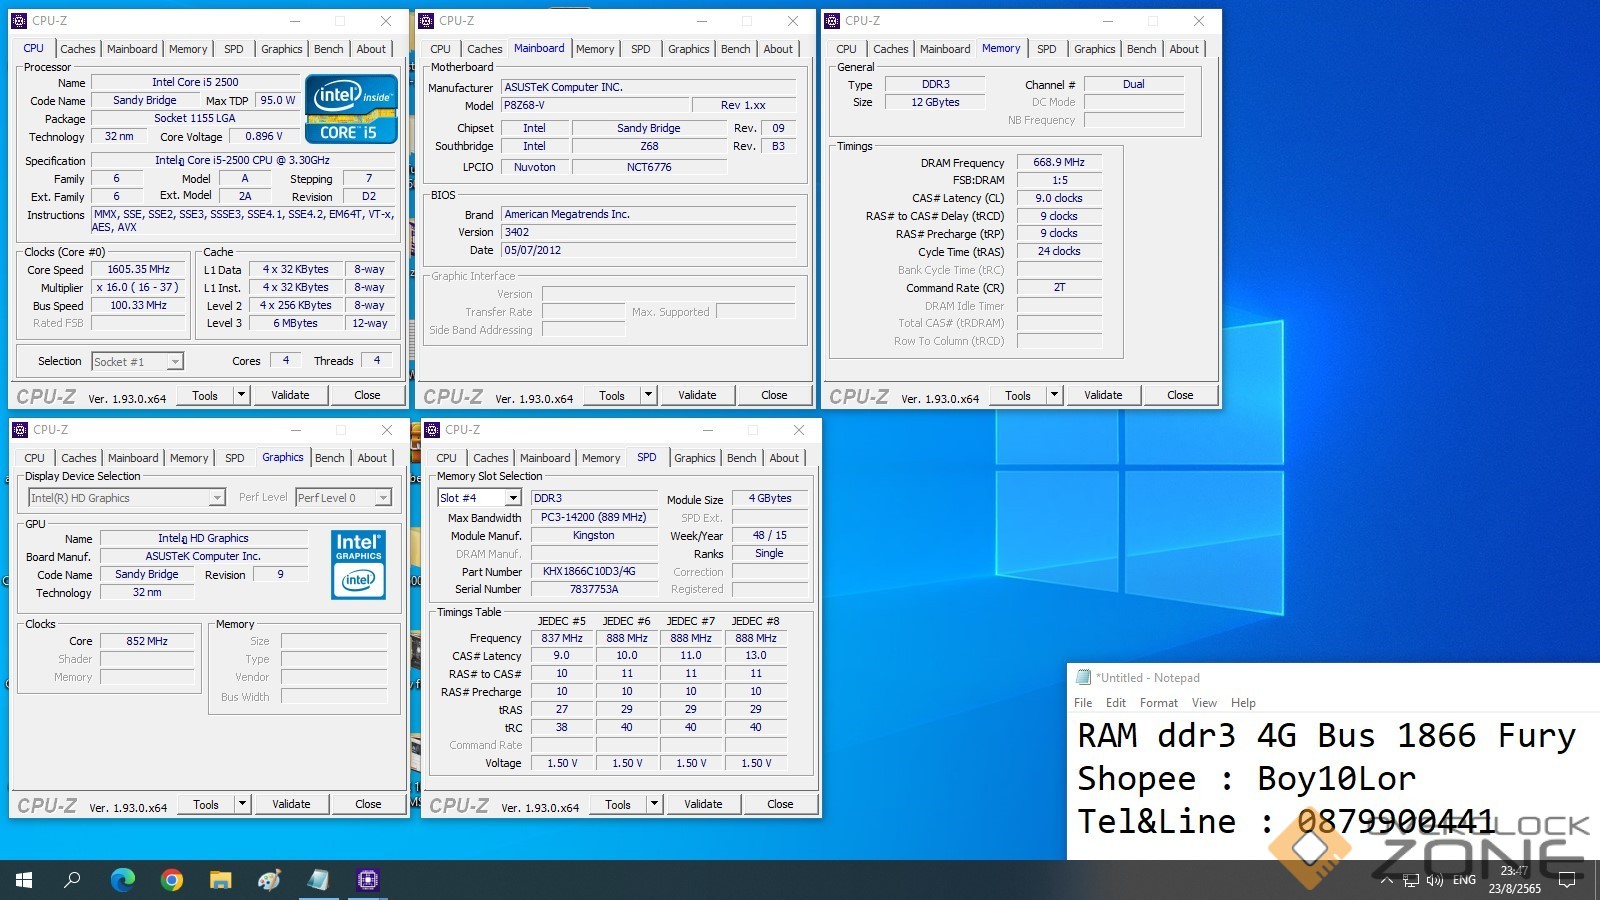This screenshot has width=1600, height=900.
Task: Open the Display Device Selection dropdown
Action: [x=217, y=498]
